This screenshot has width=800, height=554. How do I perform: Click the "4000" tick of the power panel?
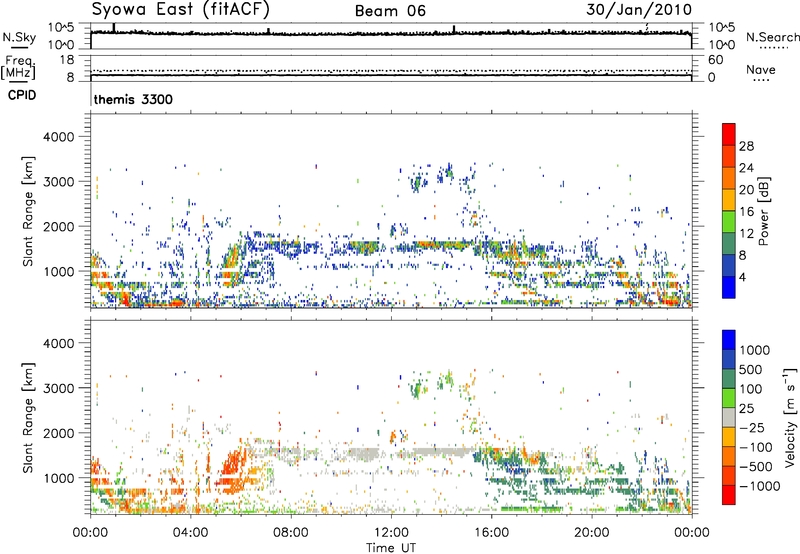coord(59,137)
